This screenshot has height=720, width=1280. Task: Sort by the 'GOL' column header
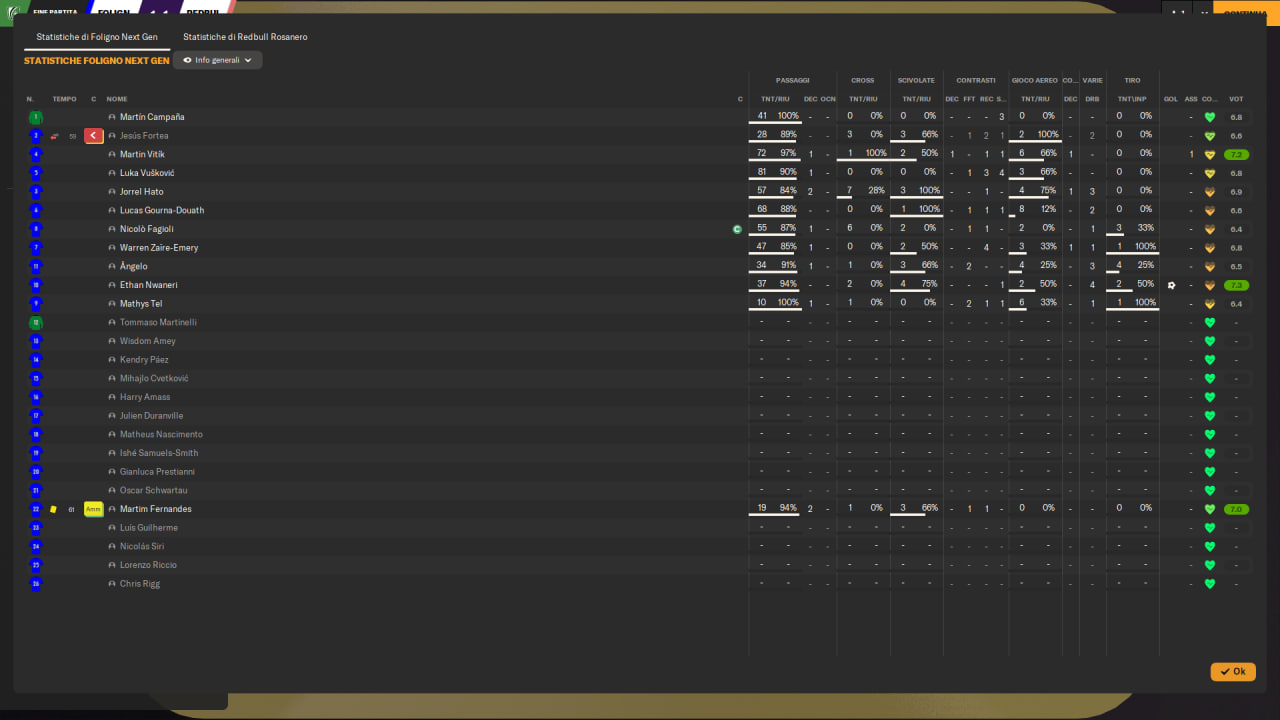click(1171, 99)
